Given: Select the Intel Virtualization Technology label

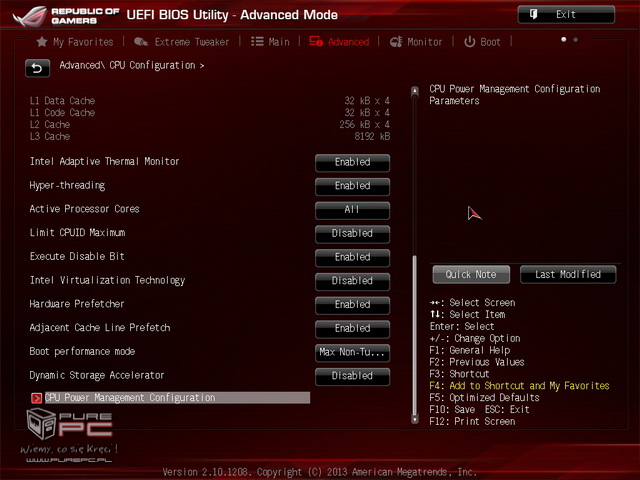Looking at the screenshot, I should (x=107, y=280).
